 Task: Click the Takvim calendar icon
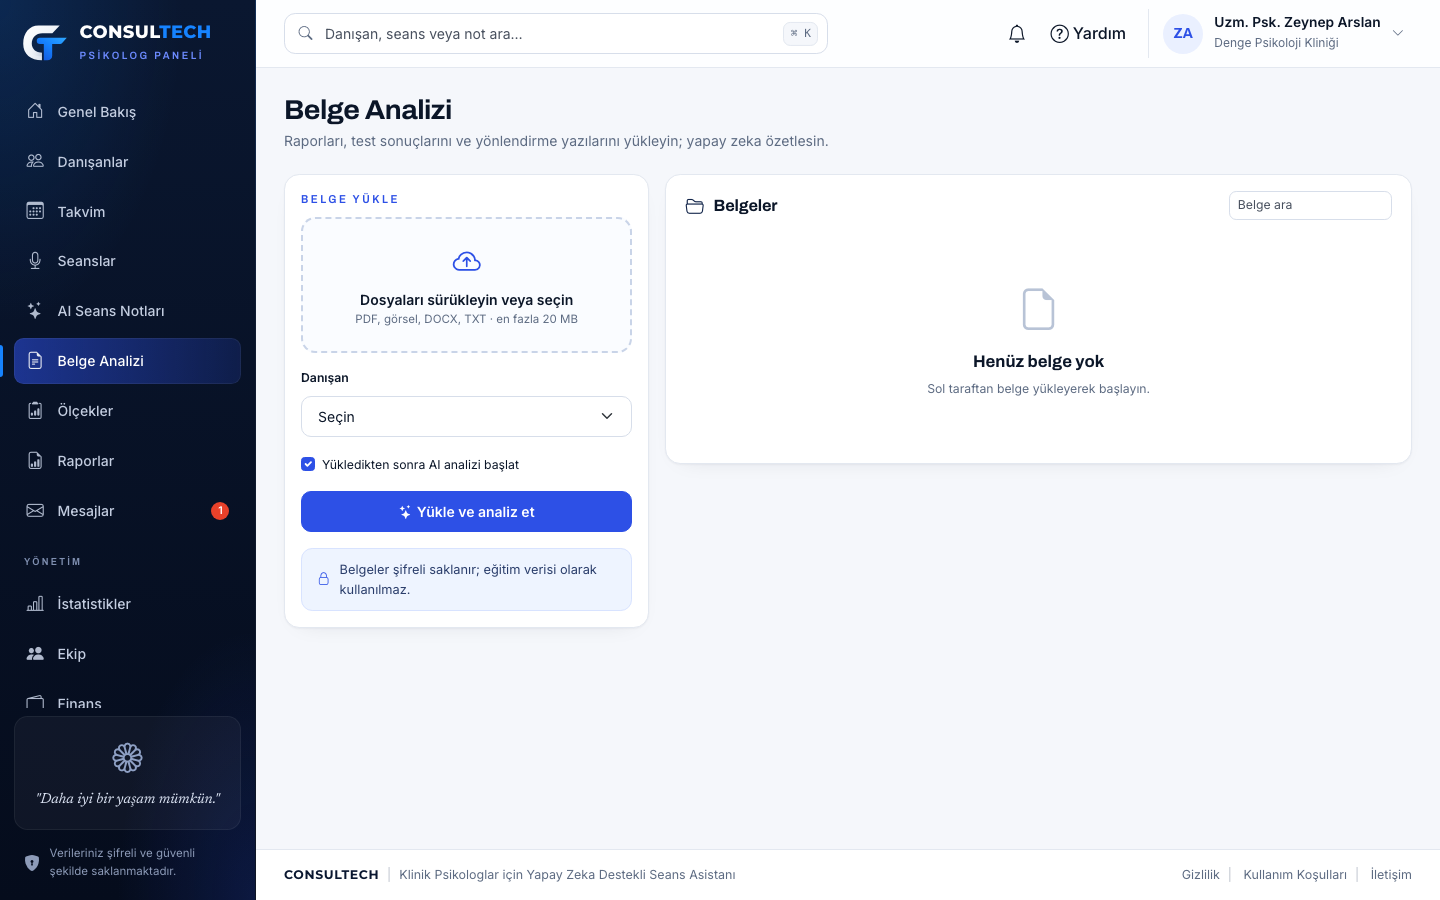(35, 211)
